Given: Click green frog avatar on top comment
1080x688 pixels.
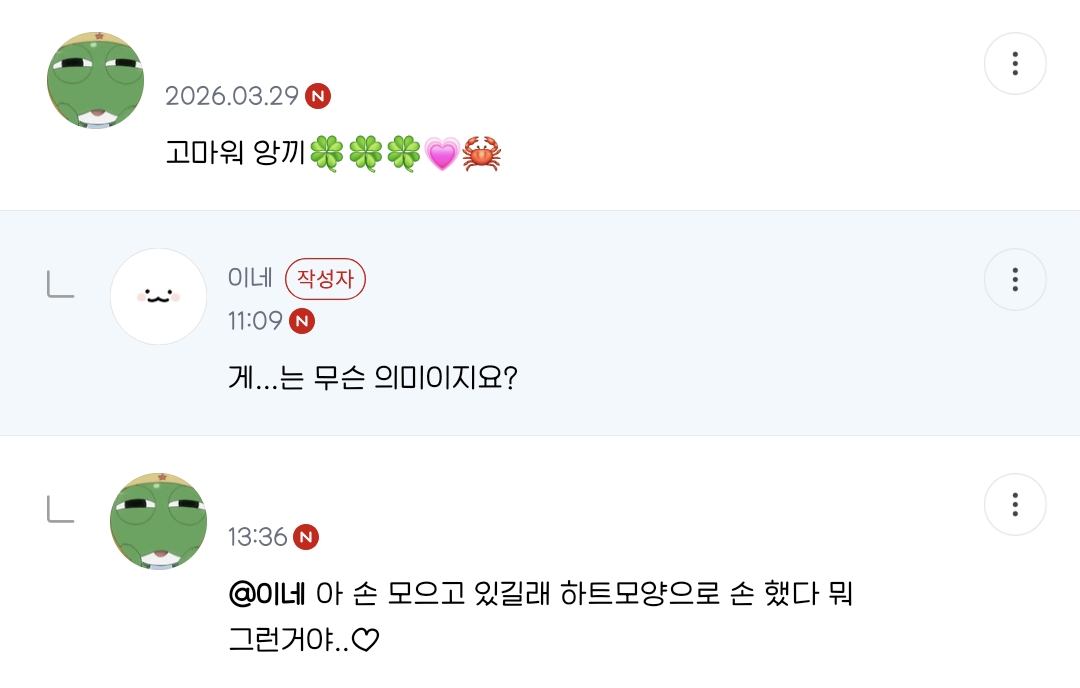Looking at the screenshot, I should pyautogui.click(x=96, y=80).
